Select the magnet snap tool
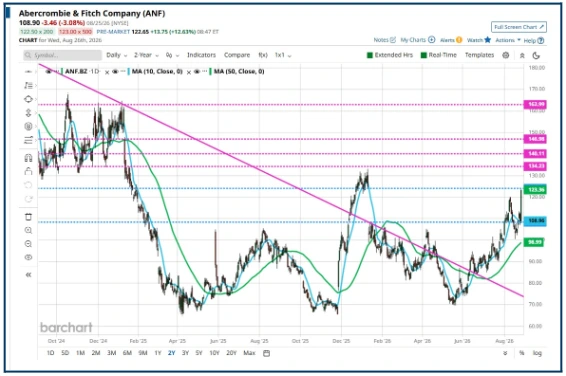Image resolution: width=566 pixels, height=376 pixels. pos(28,158)
